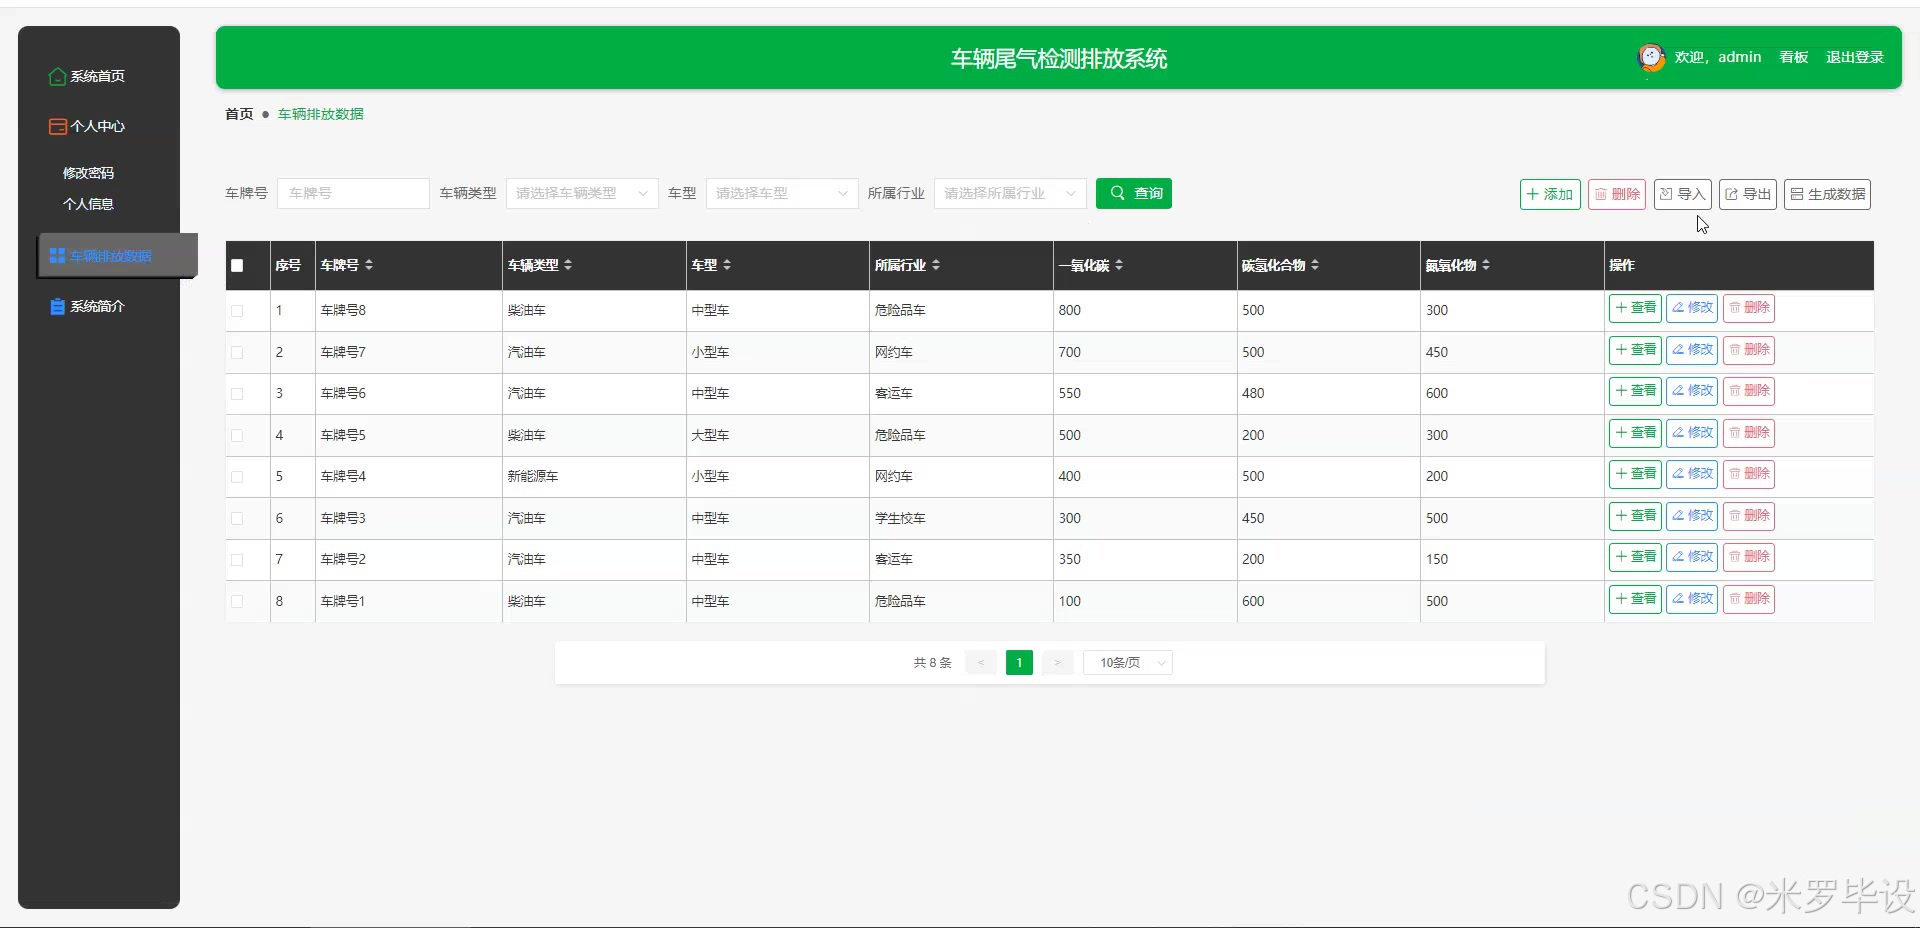Click the import icon in 导入 button
Viewport: 1920px width, 928px height.
1666,194
